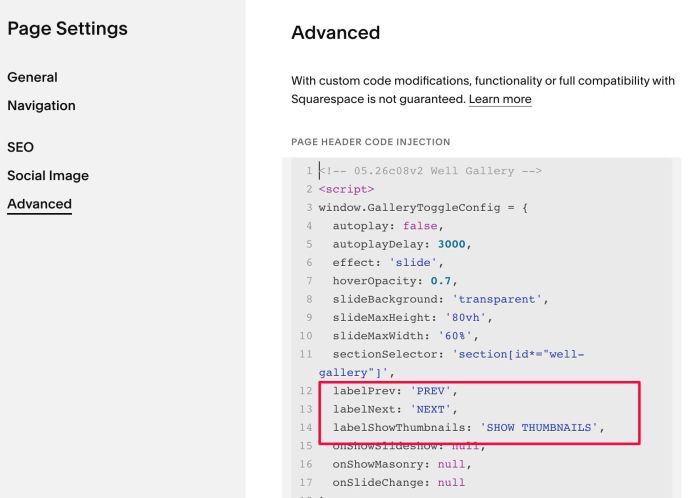Open the General settings tab
This screenshot has width=700, height=498.
(32, 77)
